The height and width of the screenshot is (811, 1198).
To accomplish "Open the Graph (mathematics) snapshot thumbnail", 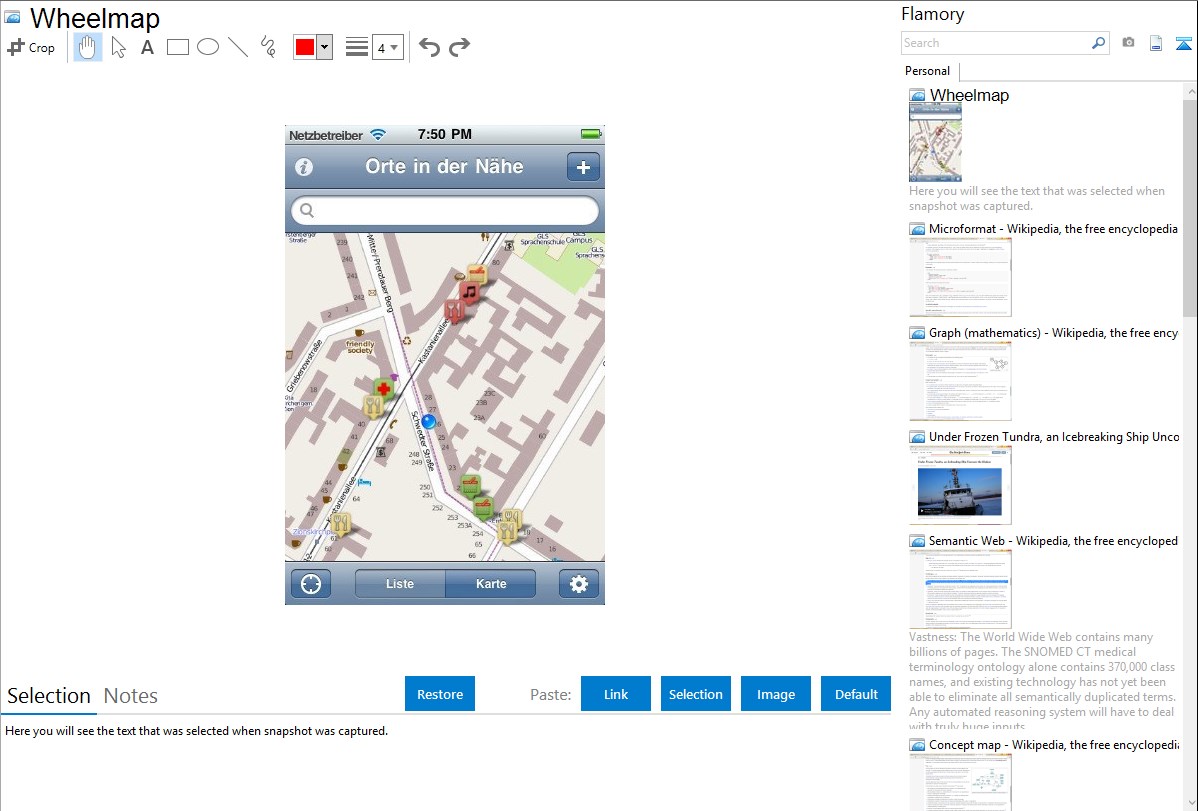I will click(960, 381).
